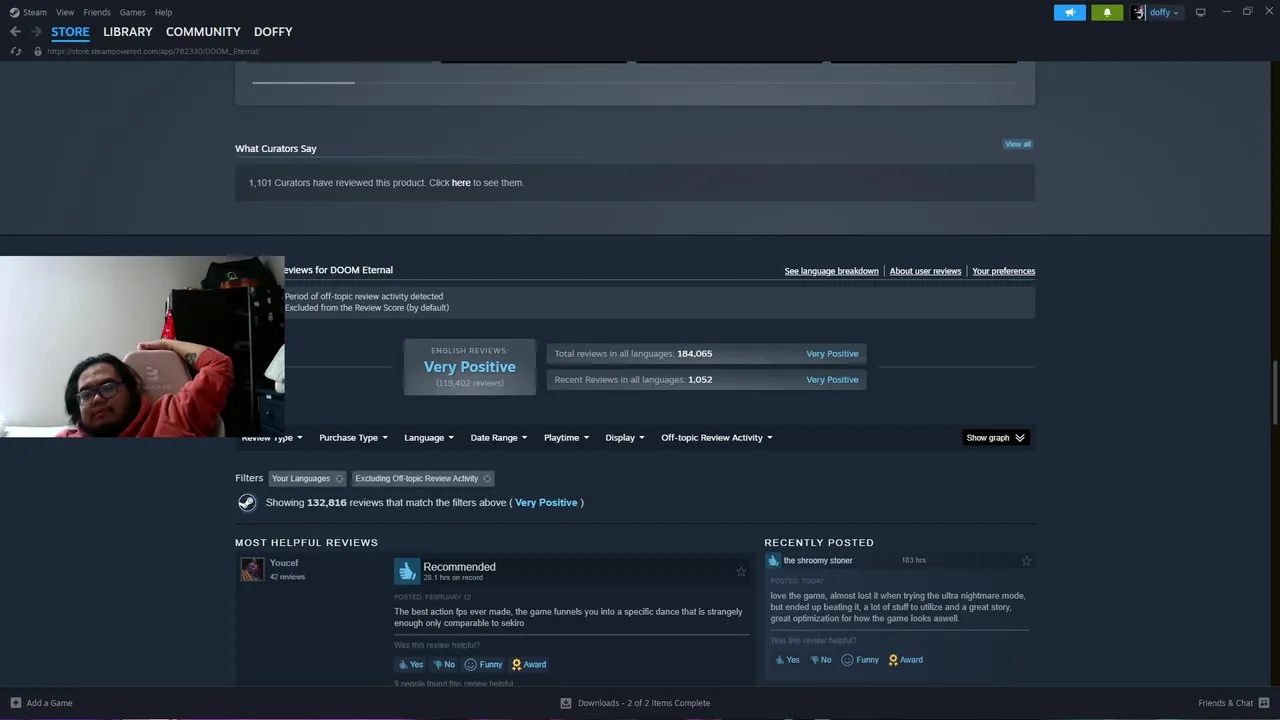This screenshot has height=720, width=1280.
Task: Open the announcements megaphone button
Action: tap(1069, 12)
